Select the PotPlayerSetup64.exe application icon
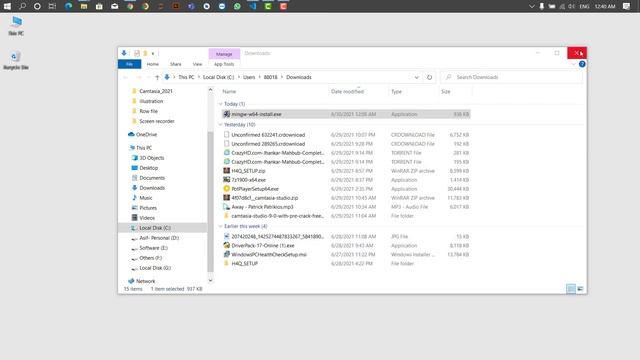The width and height of the screenshot is (640, 360). 227,189
